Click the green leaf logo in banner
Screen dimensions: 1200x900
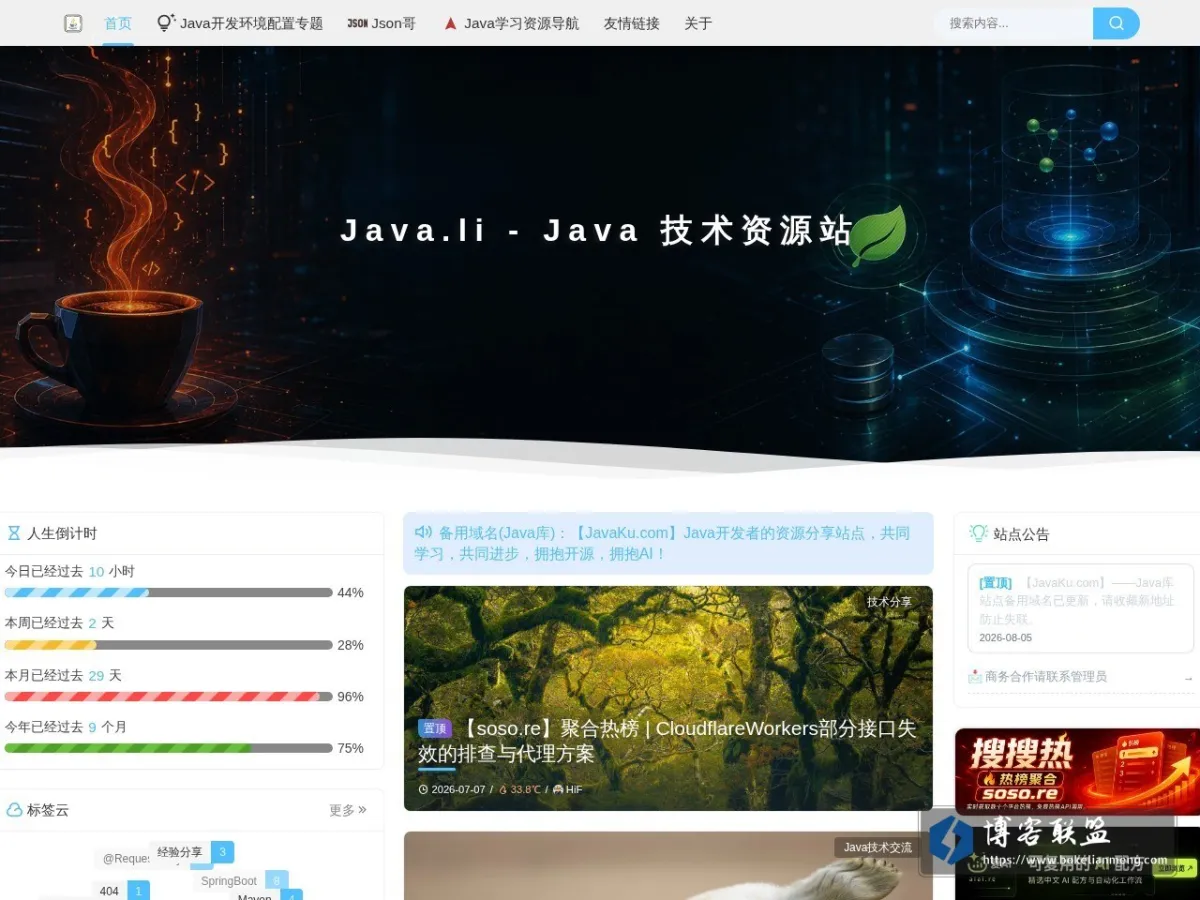pyautogui.click(x=878, y=236)
